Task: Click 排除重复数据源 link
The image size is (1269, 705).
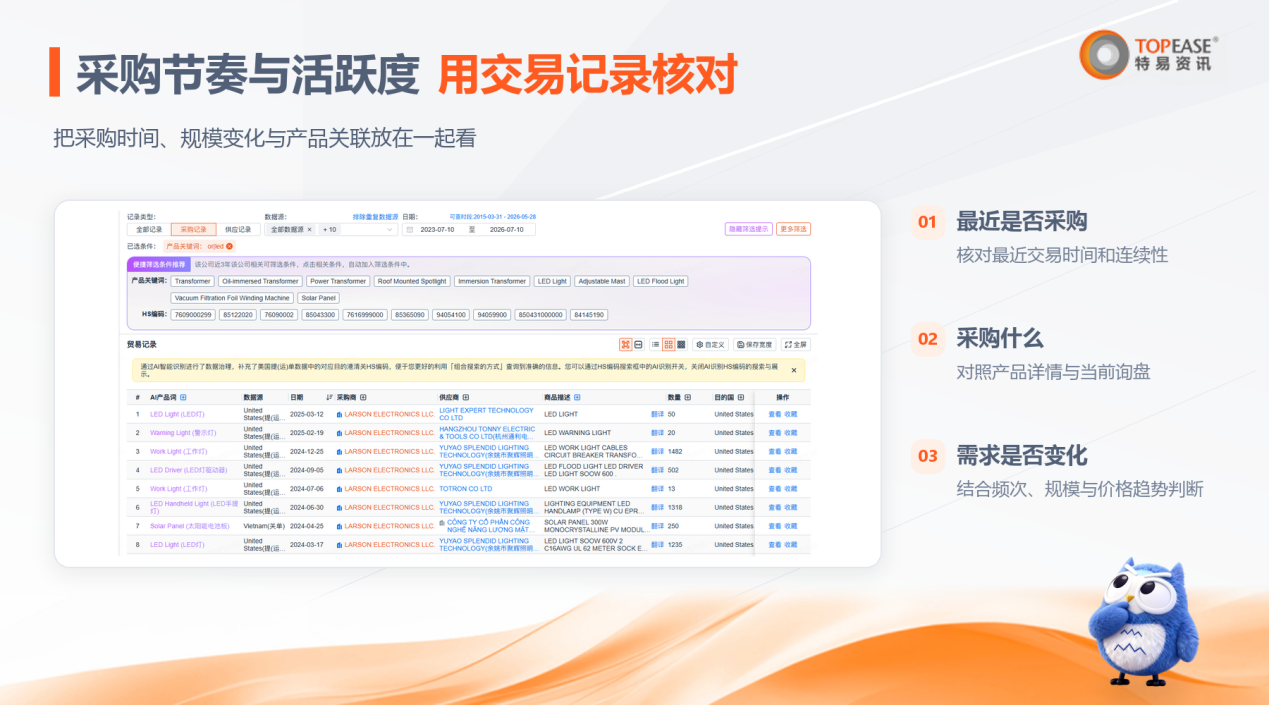Action: (375, 216)
